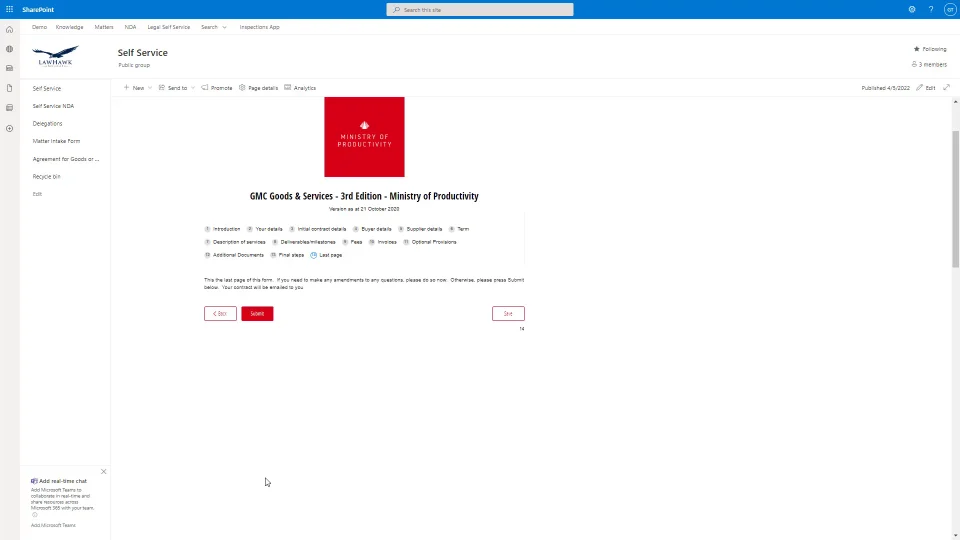Open My files page icon in the app bar
Image resolution: width=960 pixels, height=540 pixels.
coord(9,88)
